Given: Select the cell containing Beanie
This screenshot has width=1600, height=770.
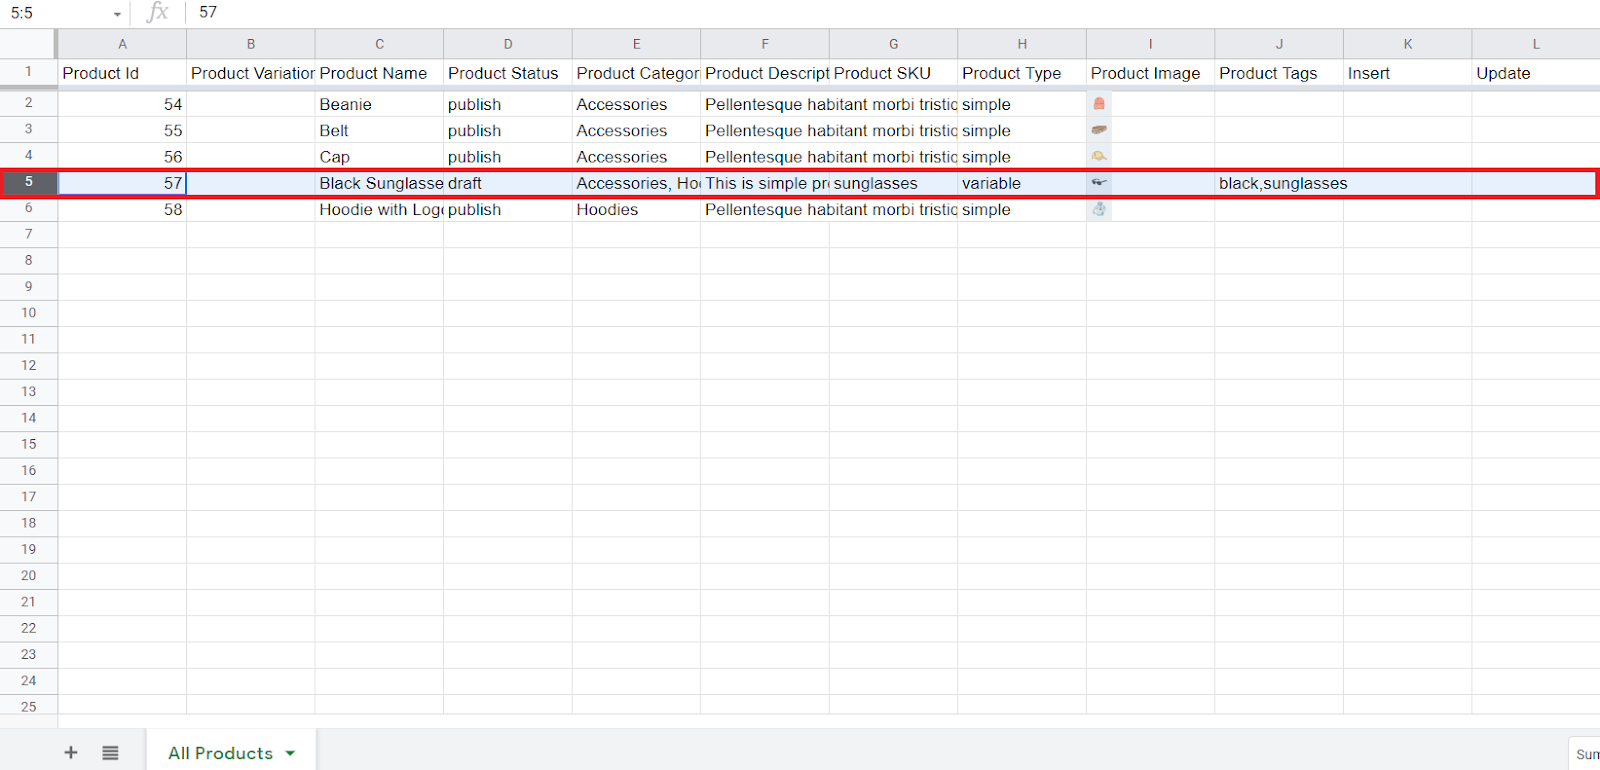Looking at the screenshot, I should point(379,104).
